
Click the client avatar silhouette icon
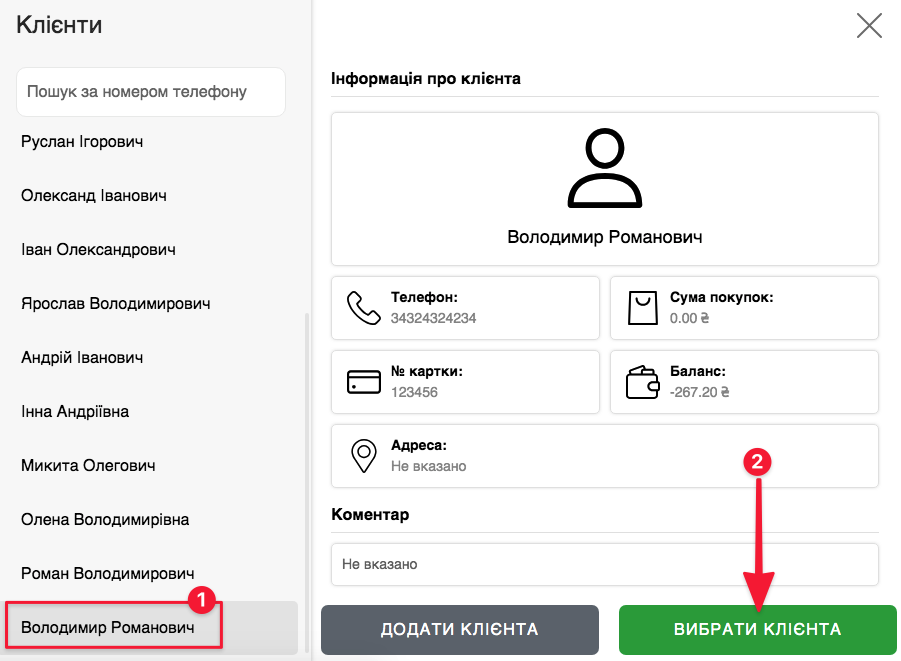point(604,168)
